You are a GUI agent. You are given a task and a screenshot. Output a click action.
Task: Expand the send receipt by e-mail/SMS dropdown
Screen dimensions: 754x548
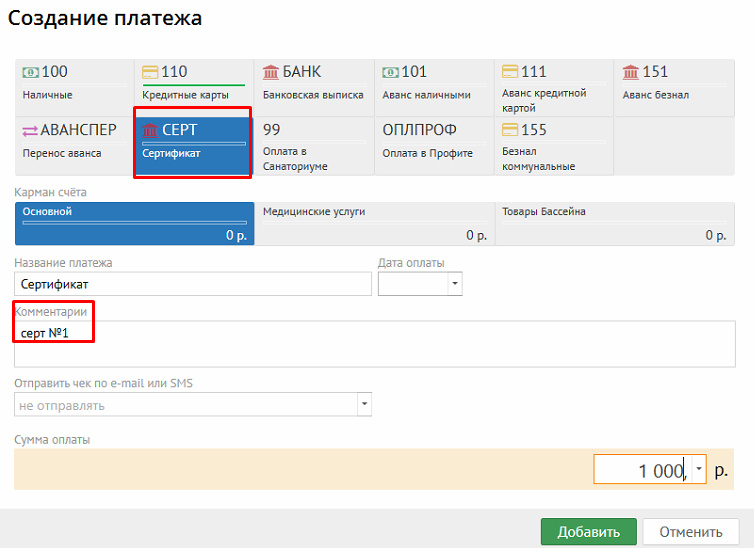pos(364,405)
